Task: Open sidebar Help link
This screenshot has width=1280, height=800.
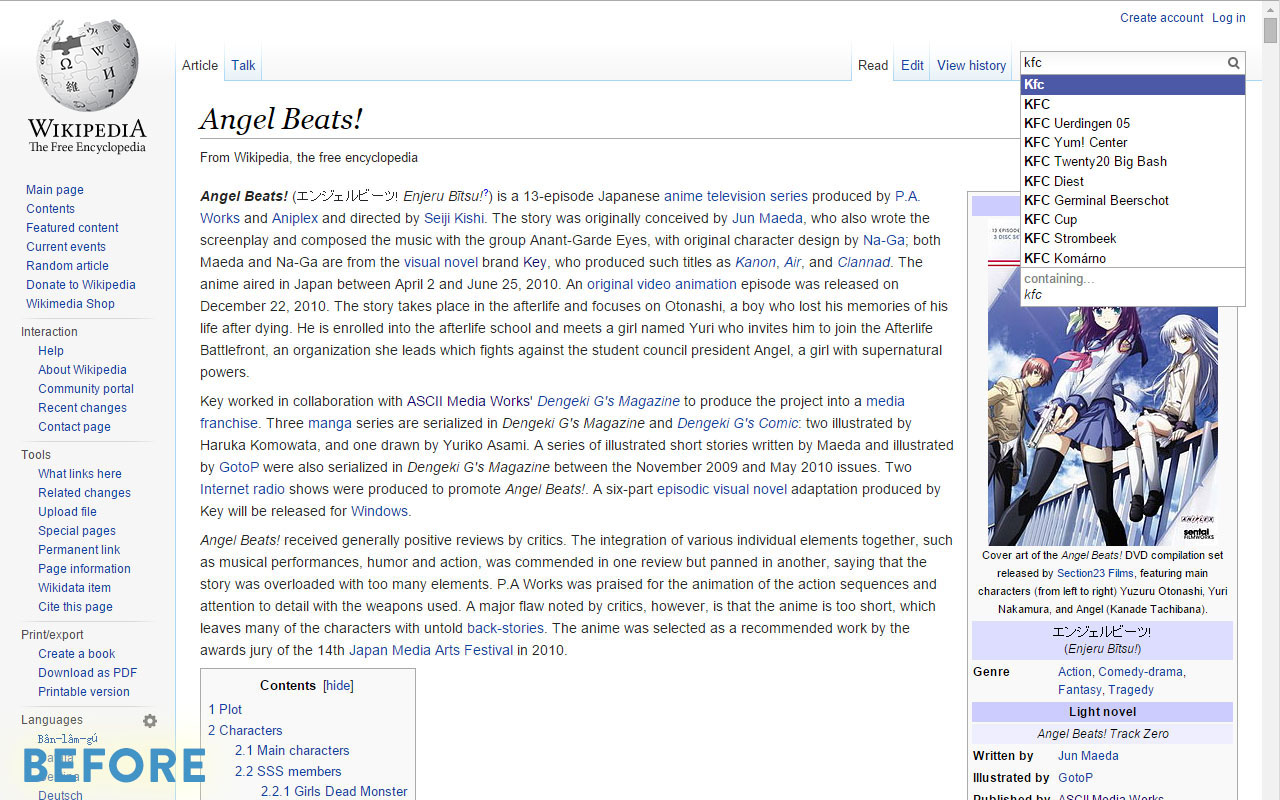Action: coord(51,351)
